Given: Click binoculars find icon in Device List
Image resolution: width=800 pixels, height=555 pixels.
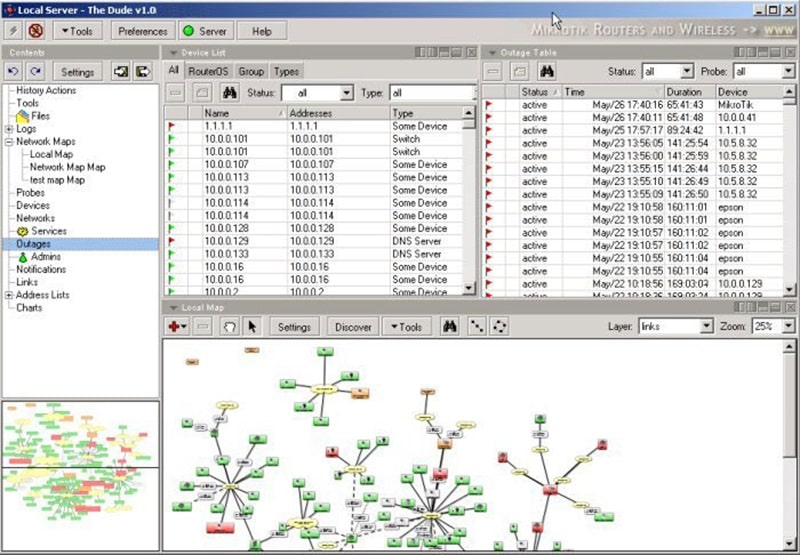Looking at the screenshot, I should coord(230,93).
